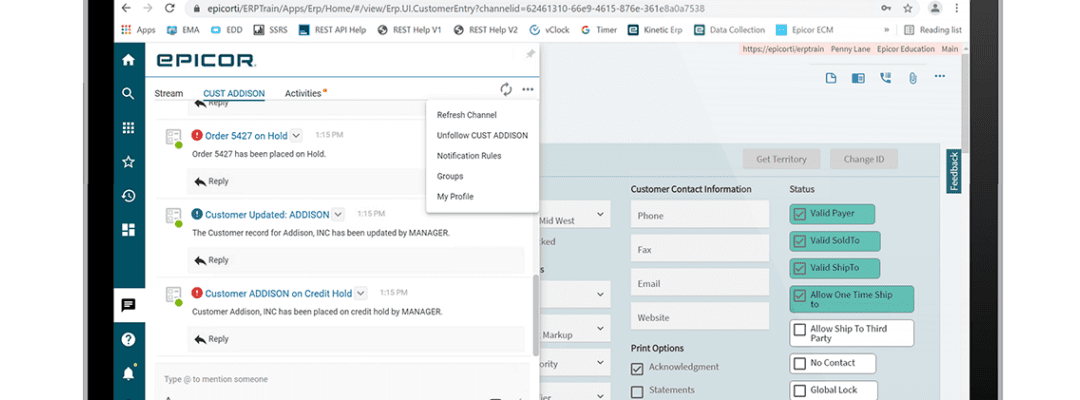
Task: Click the message box 'Type @ to mention someone'
Action: tap(342, 379)
